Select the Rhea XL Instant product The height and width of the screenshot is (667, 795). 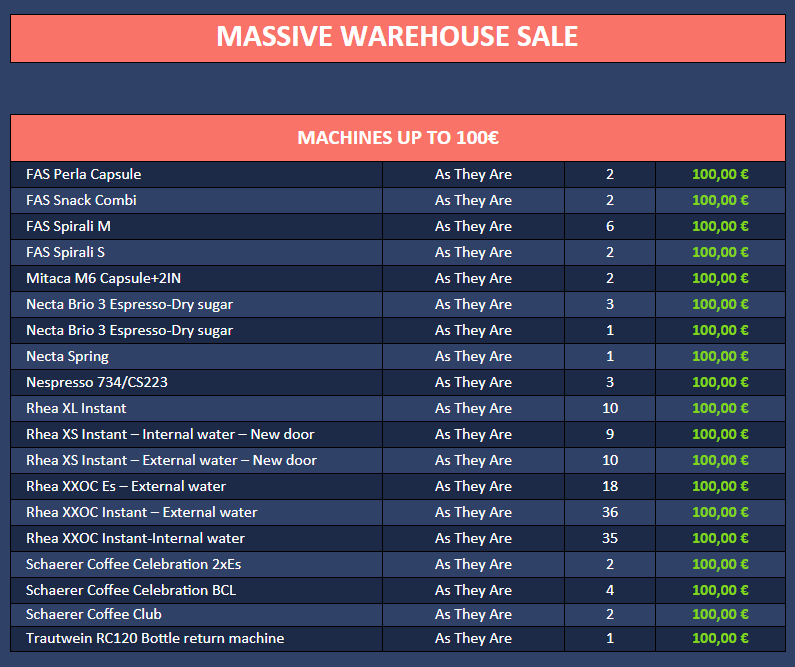76,408
